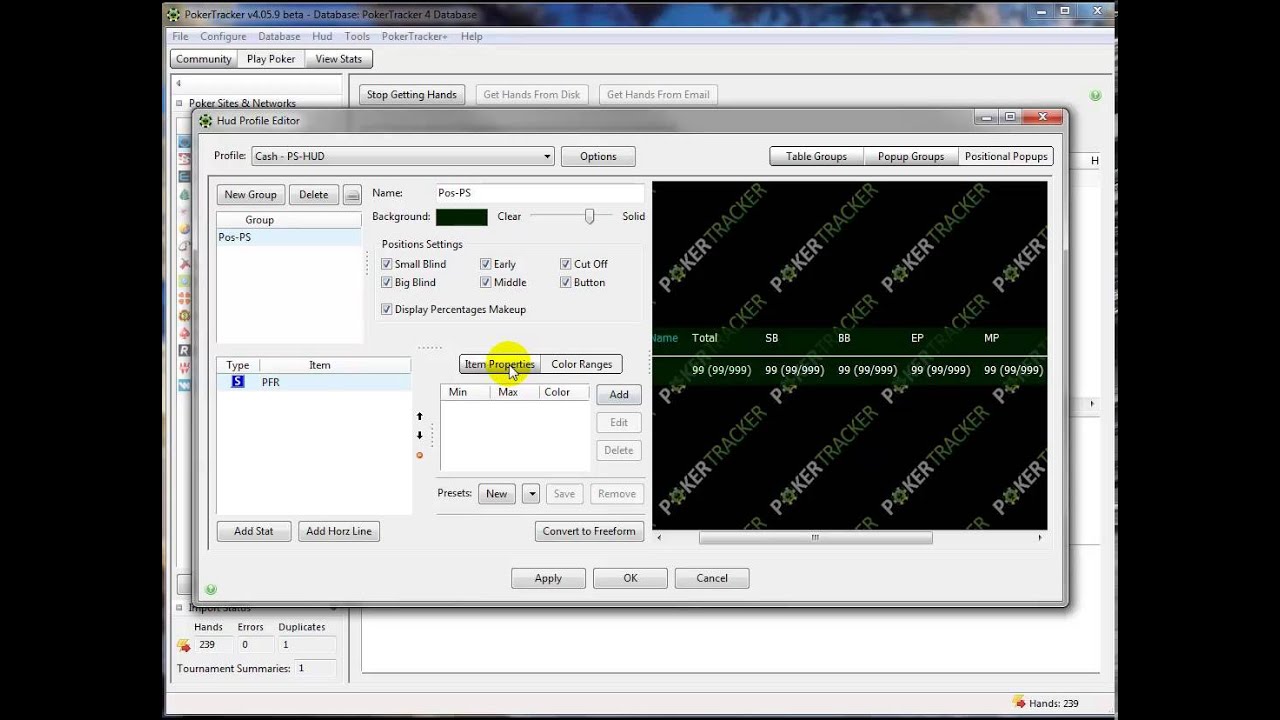Open the Database menu

[279, 36]
